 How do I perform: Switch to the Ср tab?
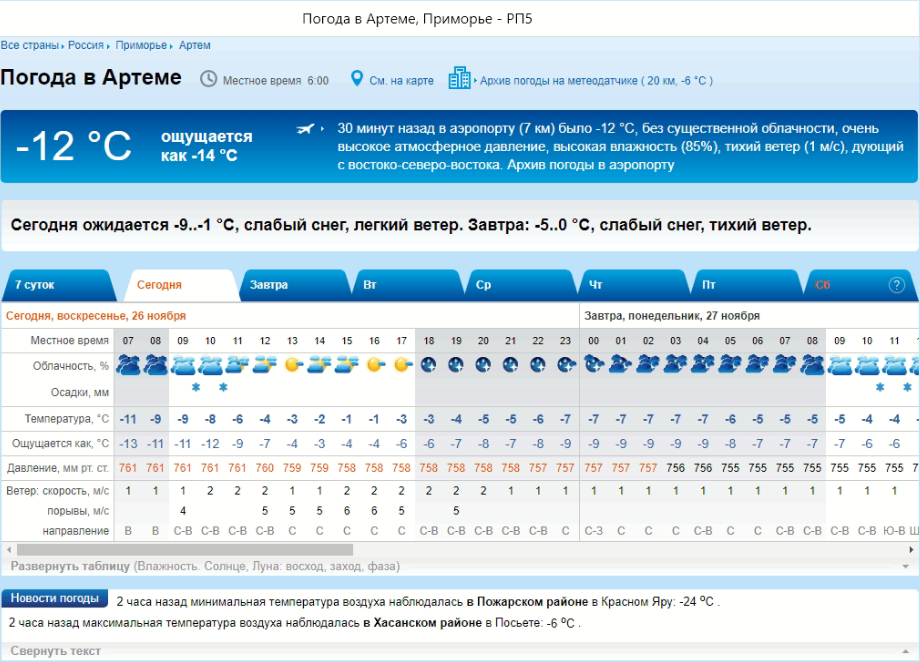tap(521, 285)
